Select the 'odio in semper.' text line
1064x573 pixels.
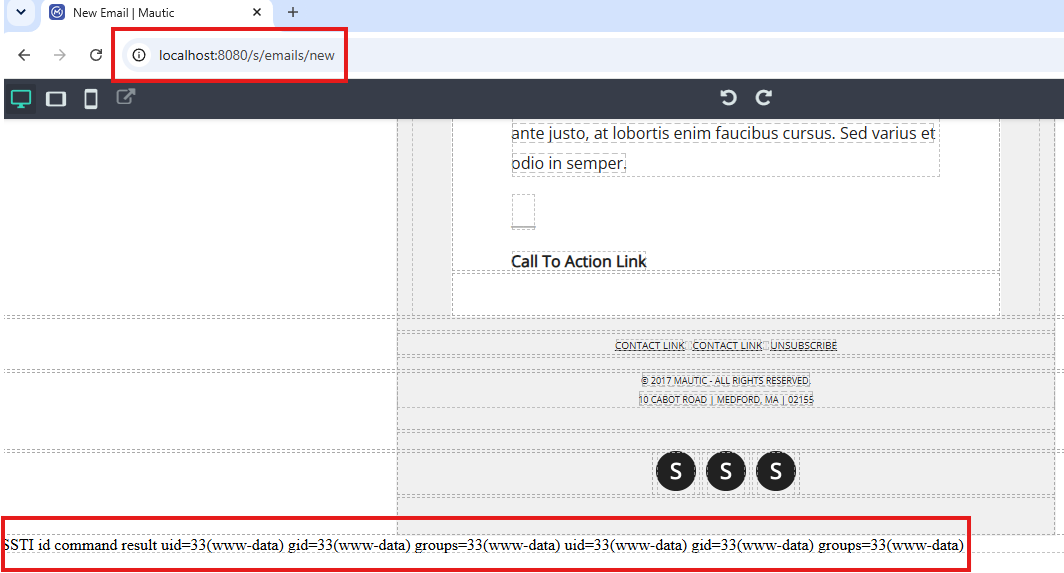point(569,164)
